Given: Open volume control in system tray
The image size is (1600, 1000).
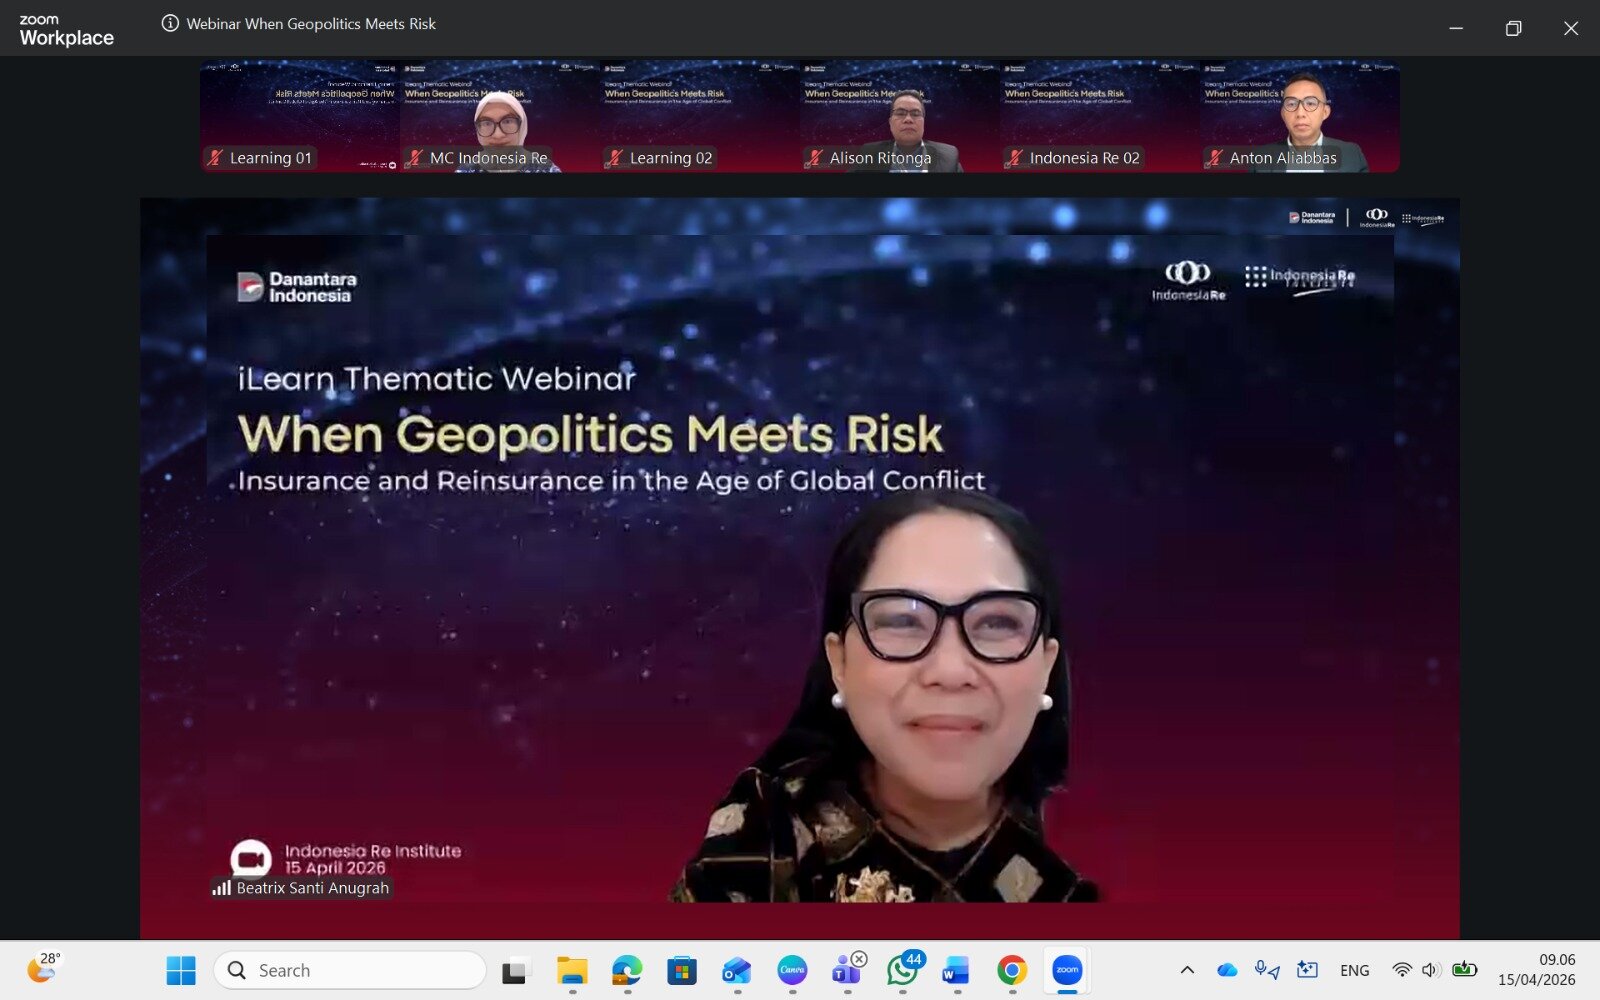Looking at the screenshot, I should click(x=1431, y=970).
